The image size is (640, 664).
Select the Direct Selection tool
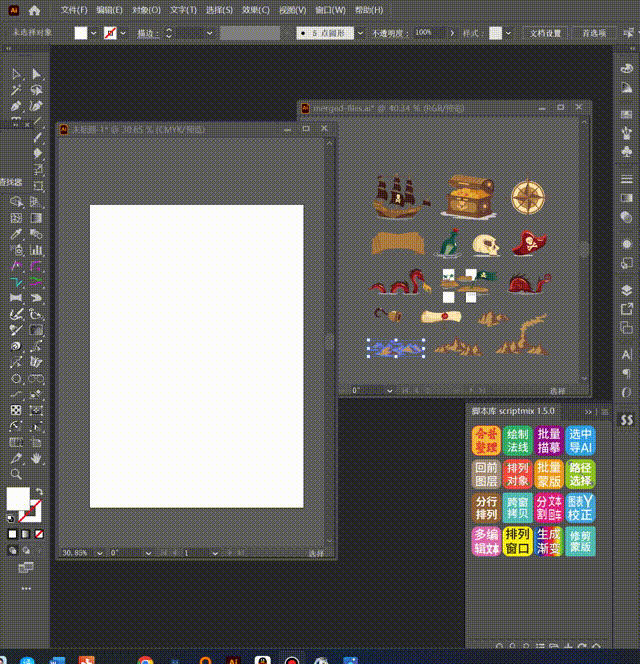point(36,75)
